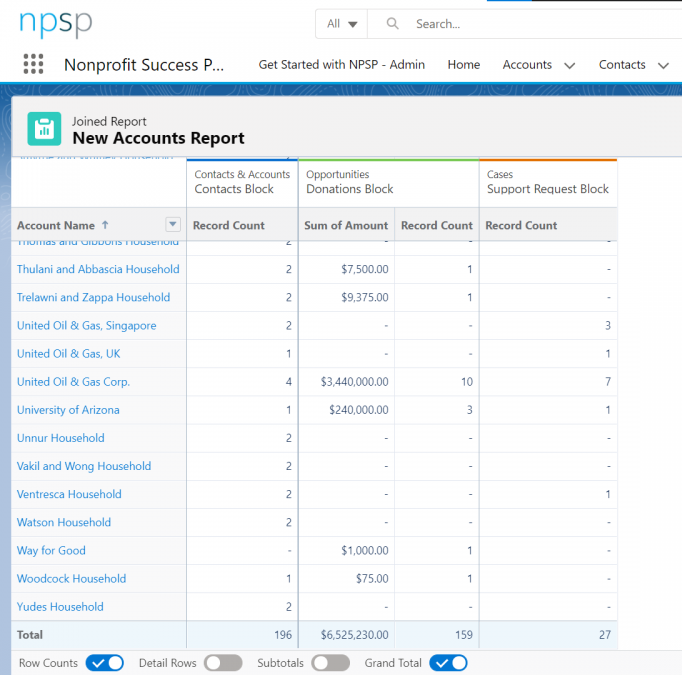Image resolution: width=682 pixels, height=675 pixels.
Task: Open Vakil and Wong Household account
Action: tap(84, 466)
